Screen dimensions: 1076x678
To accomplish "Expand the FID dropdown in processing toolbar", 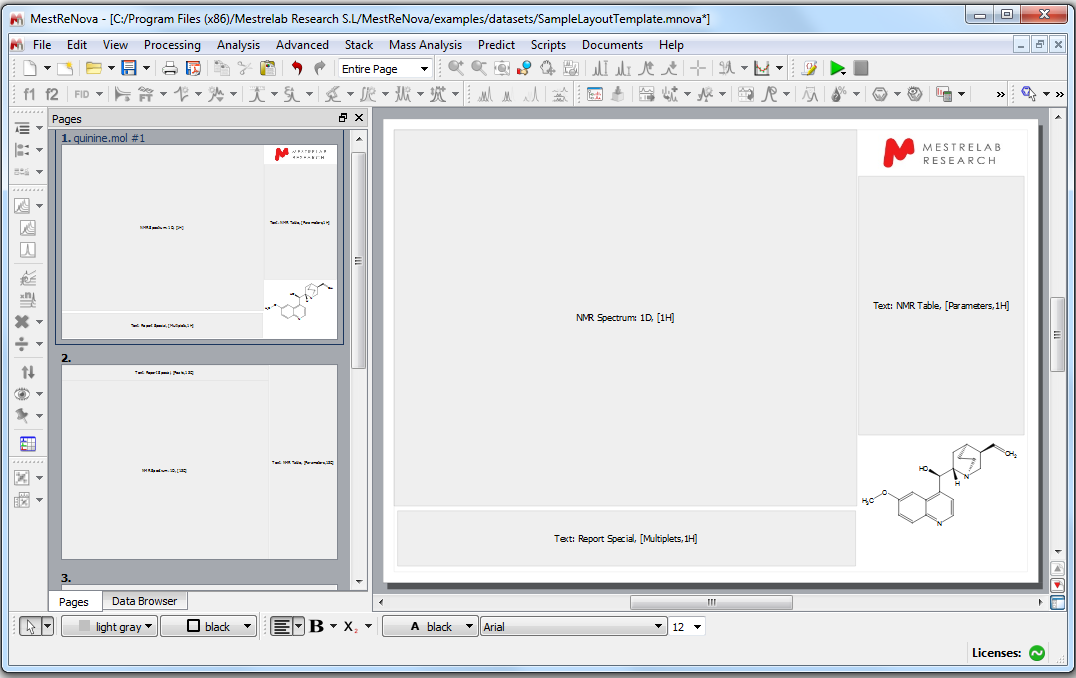I will [100, 94].
